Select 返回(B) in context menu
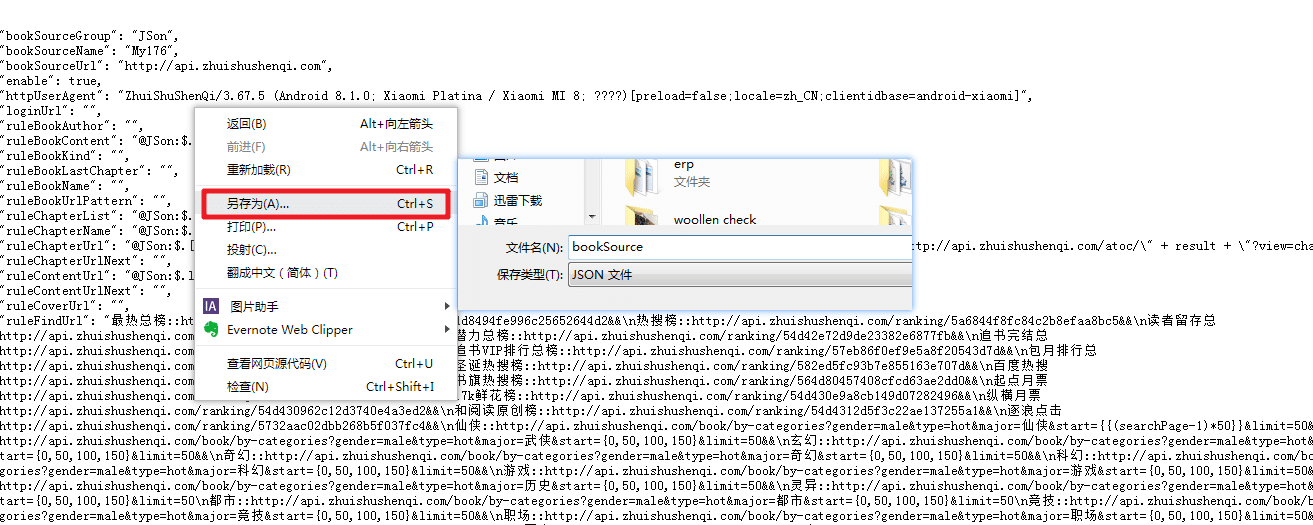This screenshot has width=1313, height=525. (246, 124)
